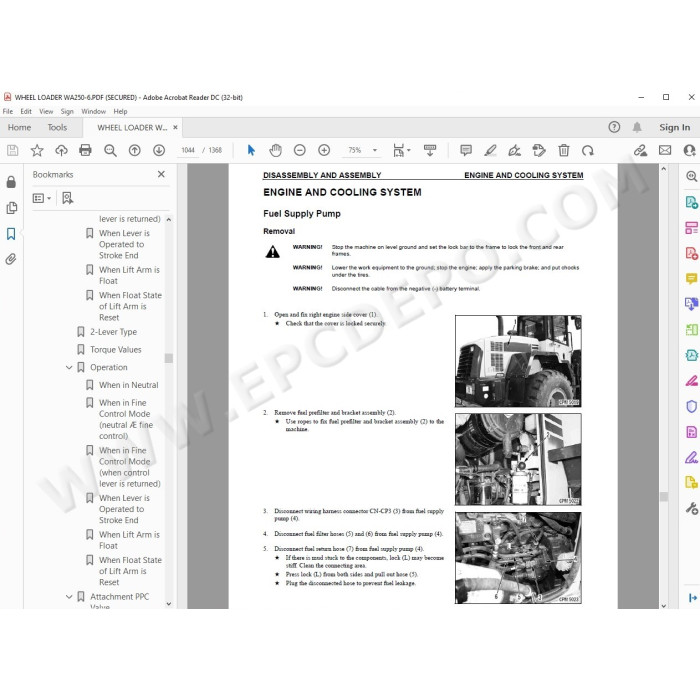
Task: Open 2-Lever Type bookmark
Action: 113,332
